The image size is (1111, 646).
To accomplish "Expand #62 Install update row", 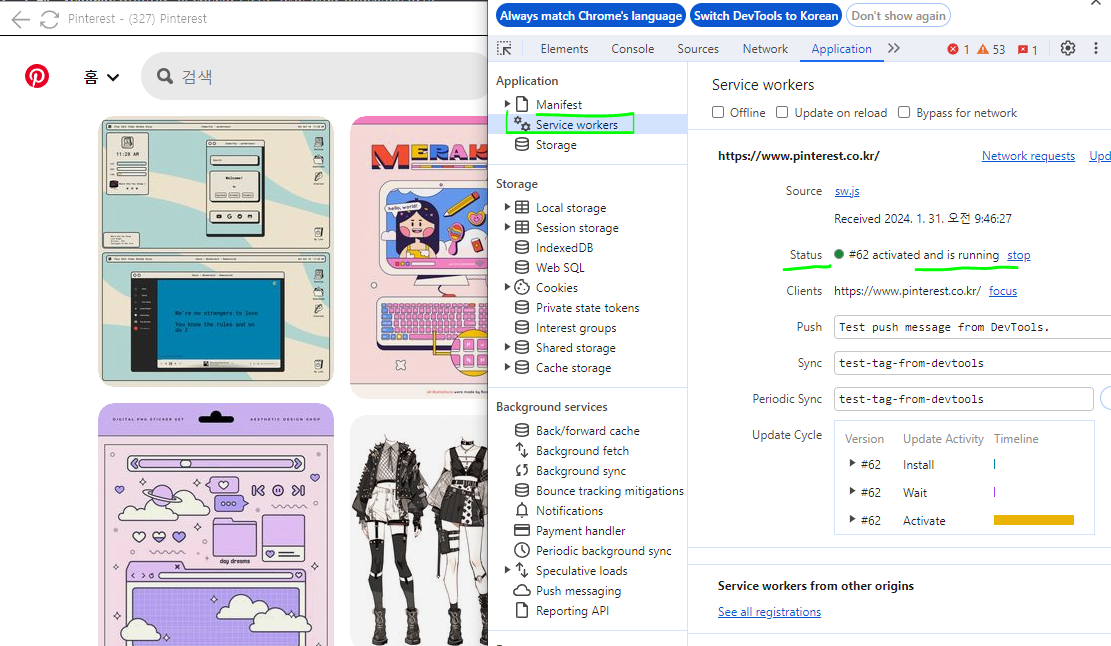I will [852, 463].
